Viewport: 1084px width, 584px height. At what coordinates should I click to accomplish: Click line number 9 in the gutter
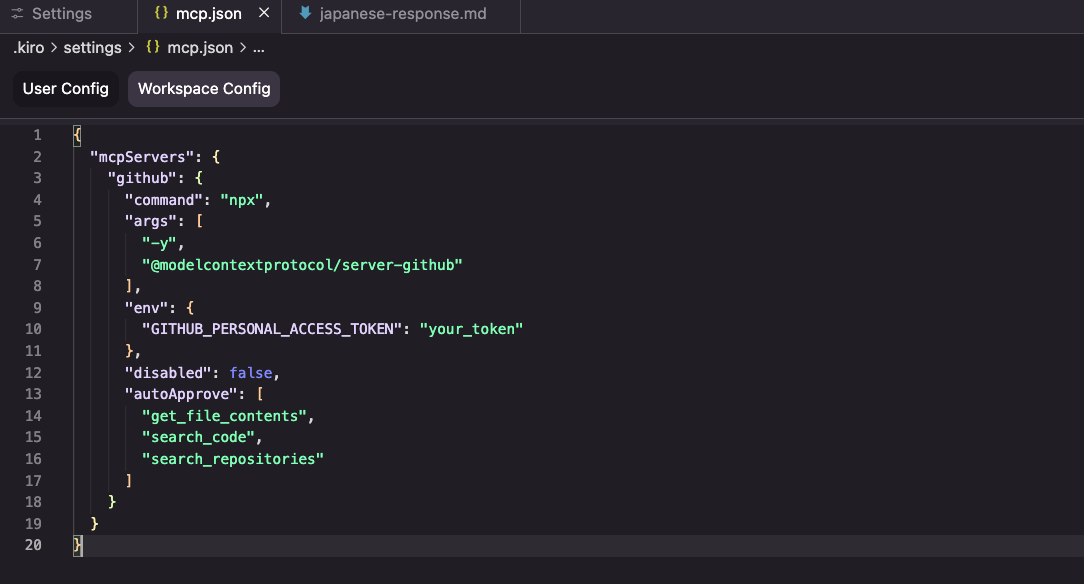37,307
